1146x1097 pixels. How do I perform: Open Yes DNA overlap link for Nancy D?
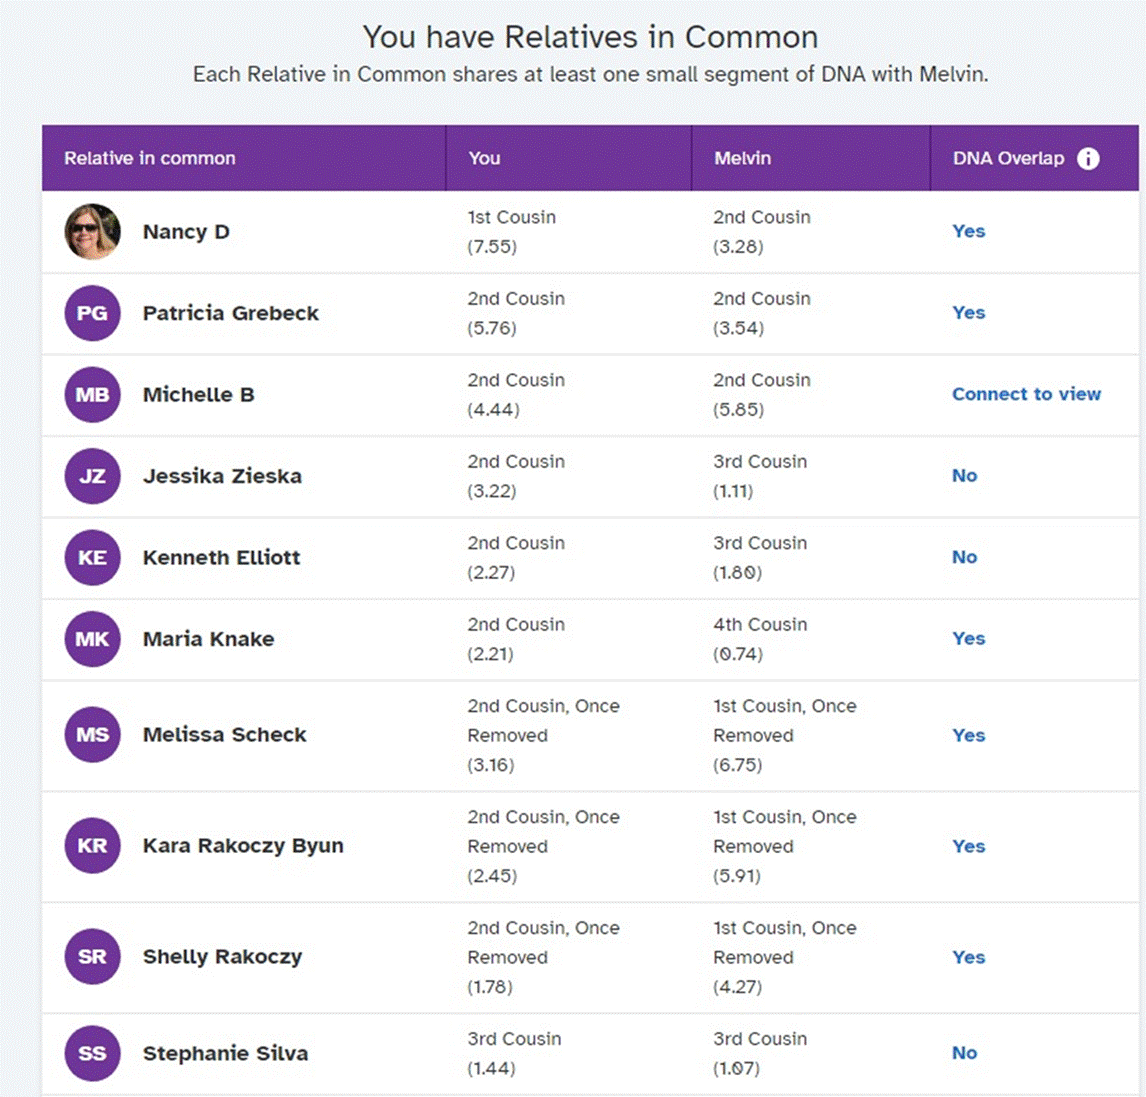968,232
